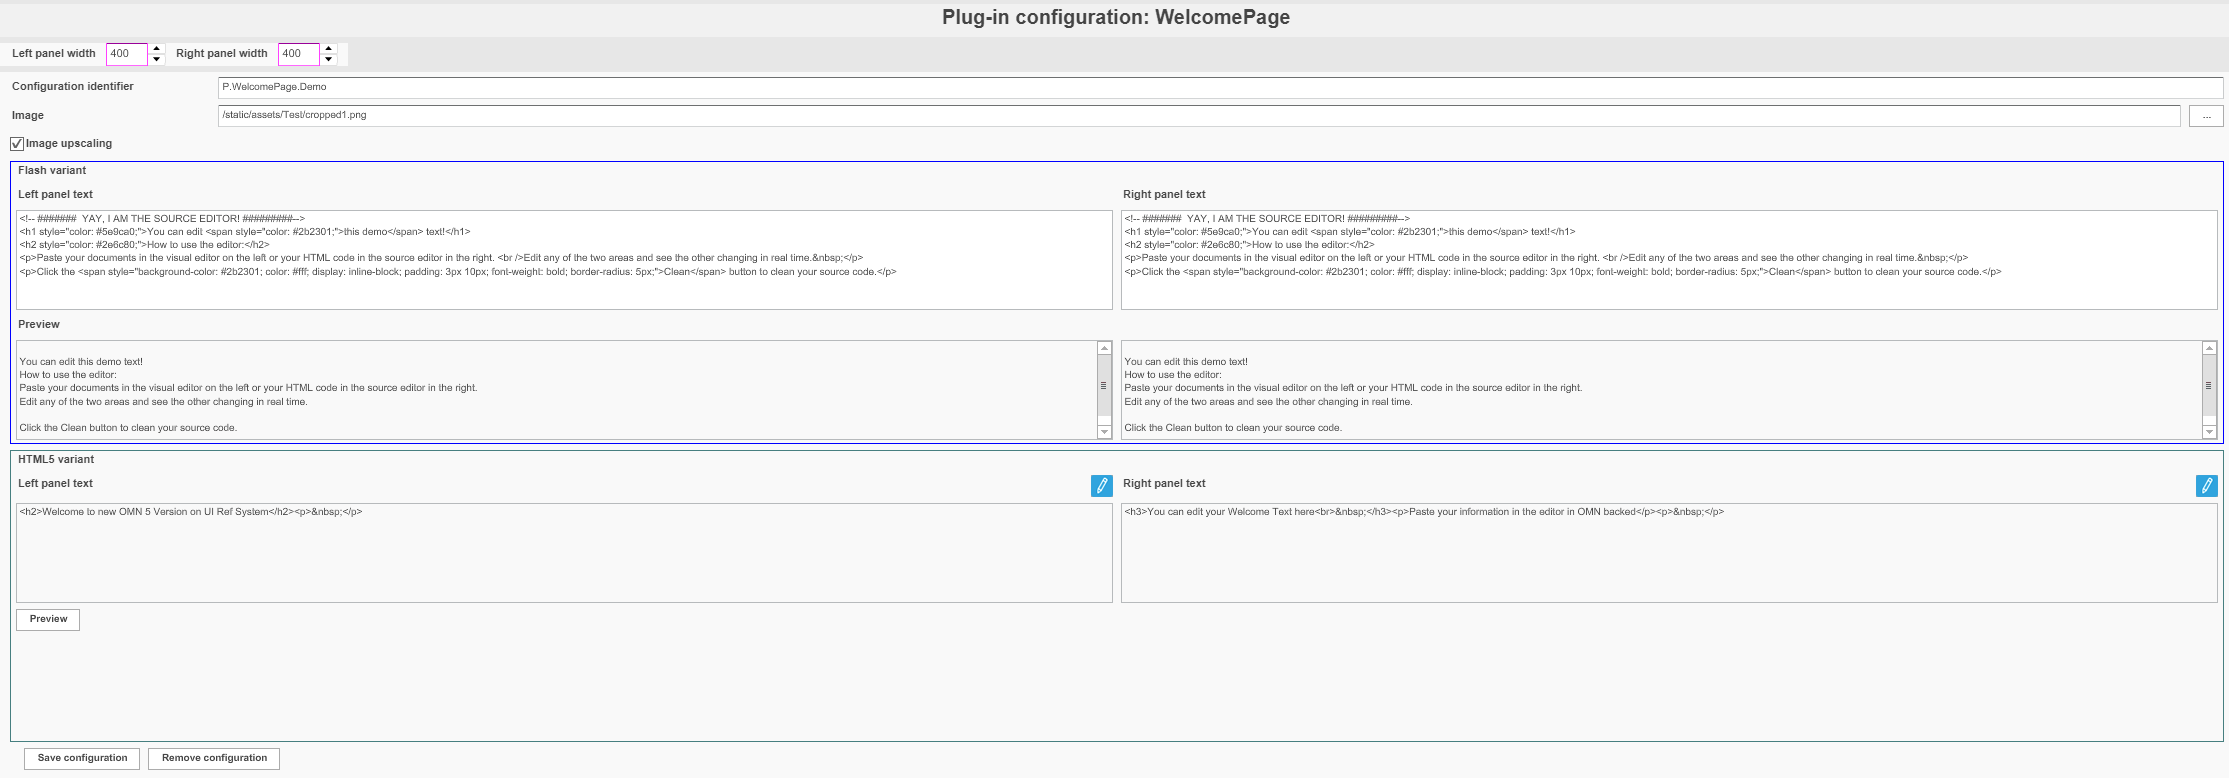Click 'Click the Clean button' line in right preview
The image size is (2229, 778).
(1233, 428)
